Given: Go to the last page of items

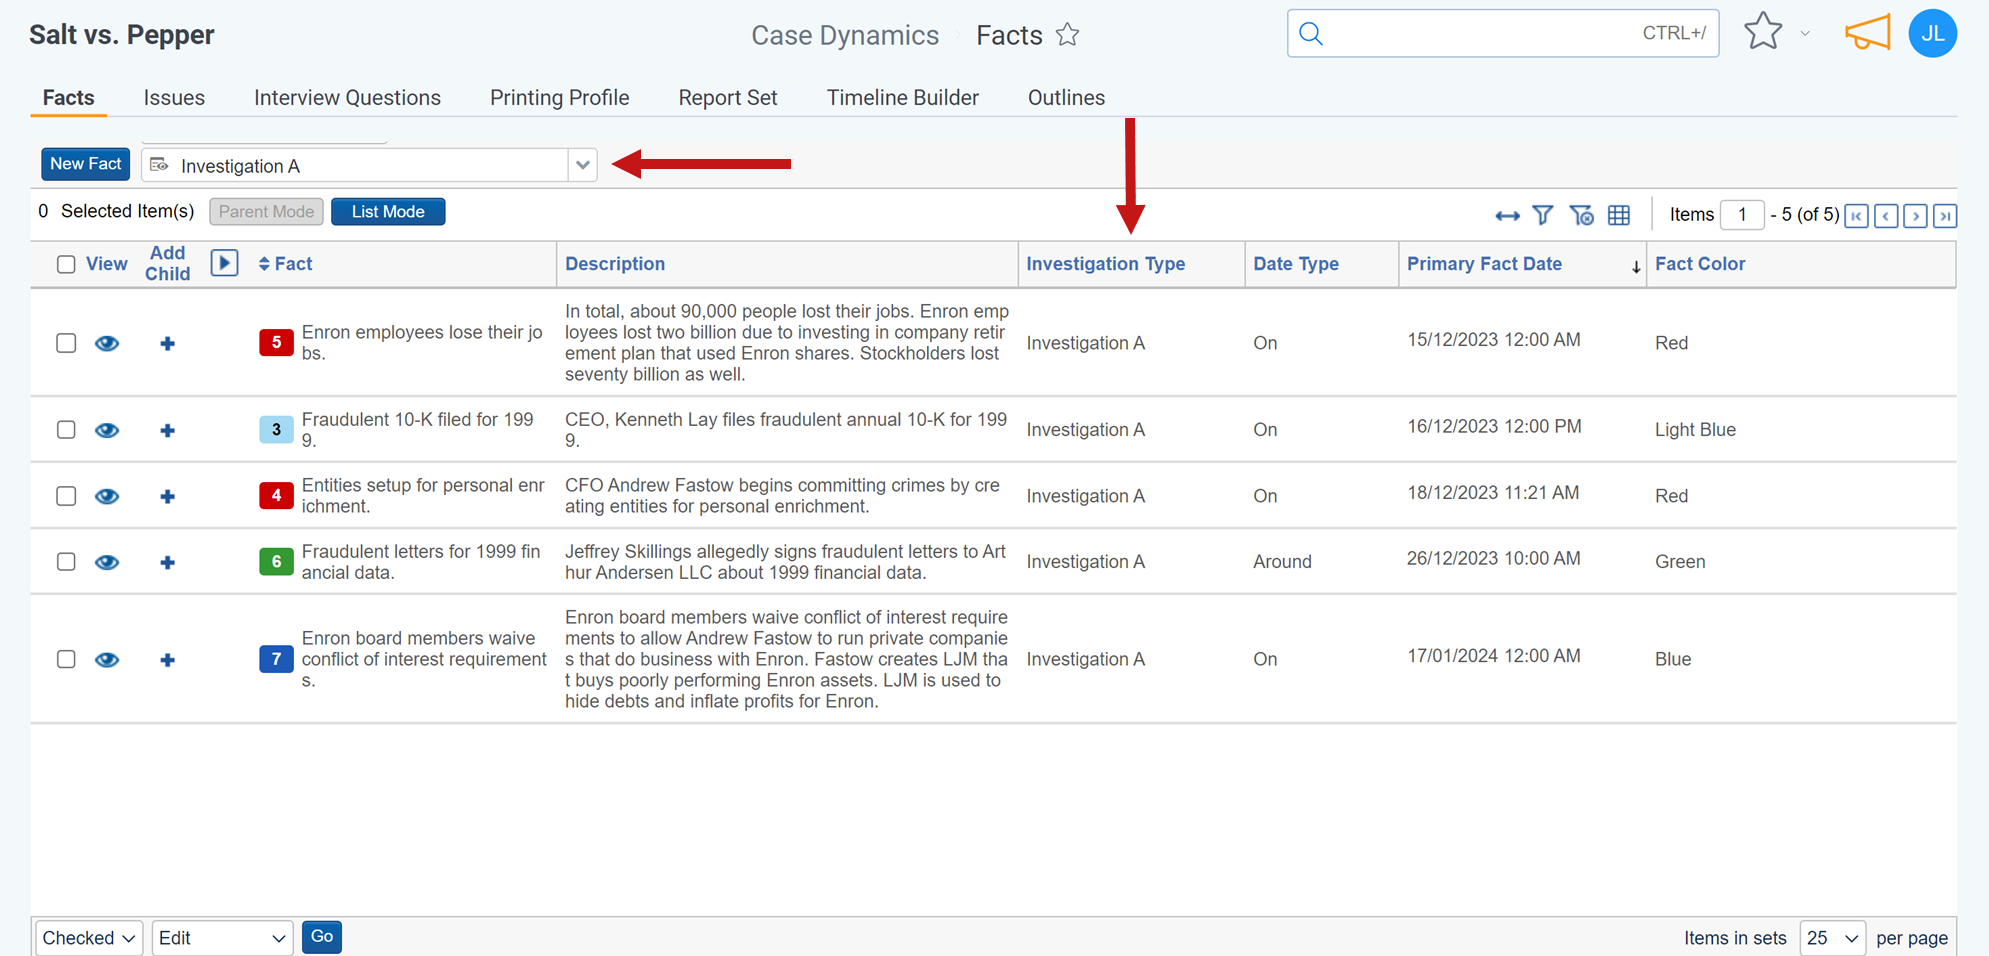Looking at the screenshot, I should (1945, 216).
